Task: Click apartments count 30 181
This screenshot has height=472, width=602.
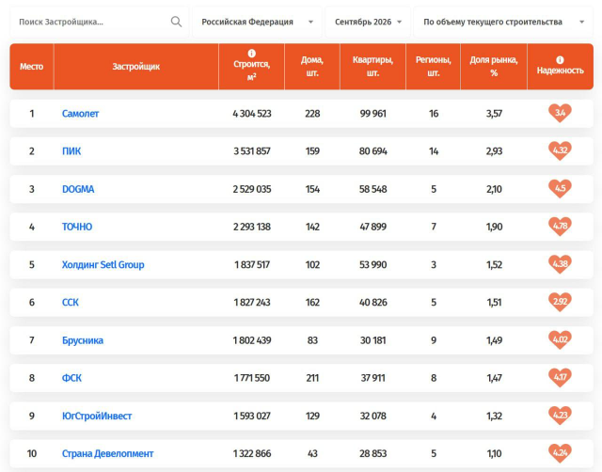Action: click(373, 341)
